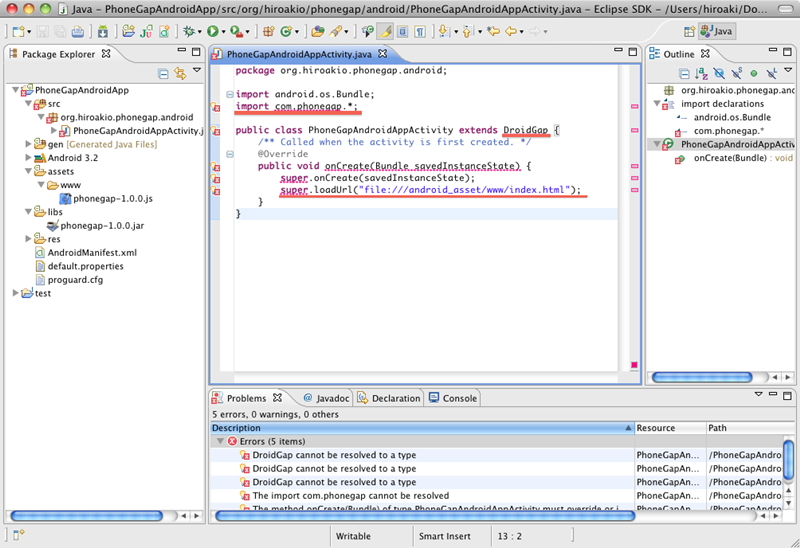
Task: Click the New Java Class icon
Action: 286,32
